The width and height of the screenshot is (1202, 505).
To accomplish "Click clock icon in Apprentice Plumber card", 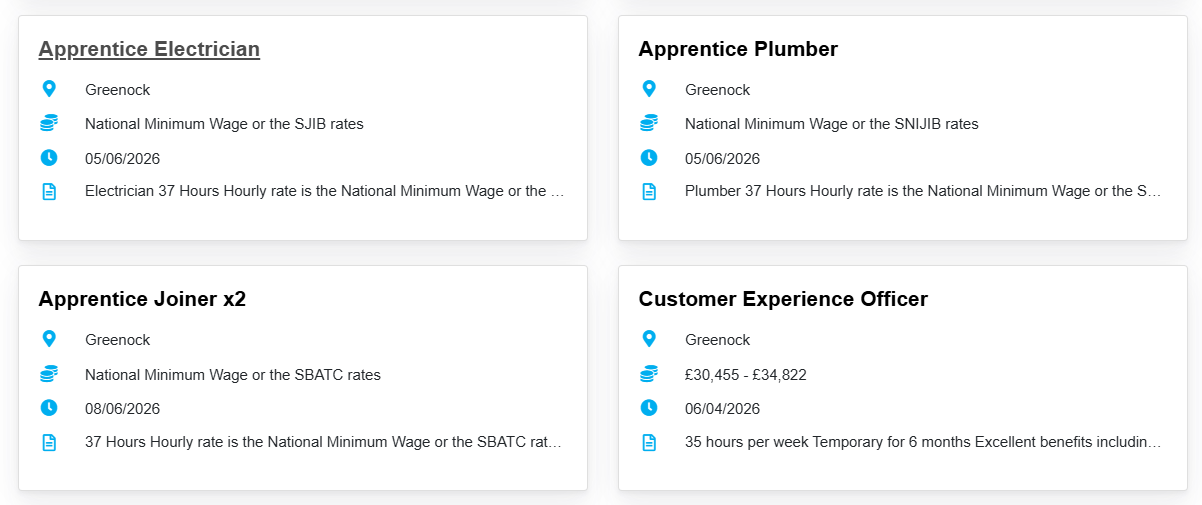I will (649, 158).
